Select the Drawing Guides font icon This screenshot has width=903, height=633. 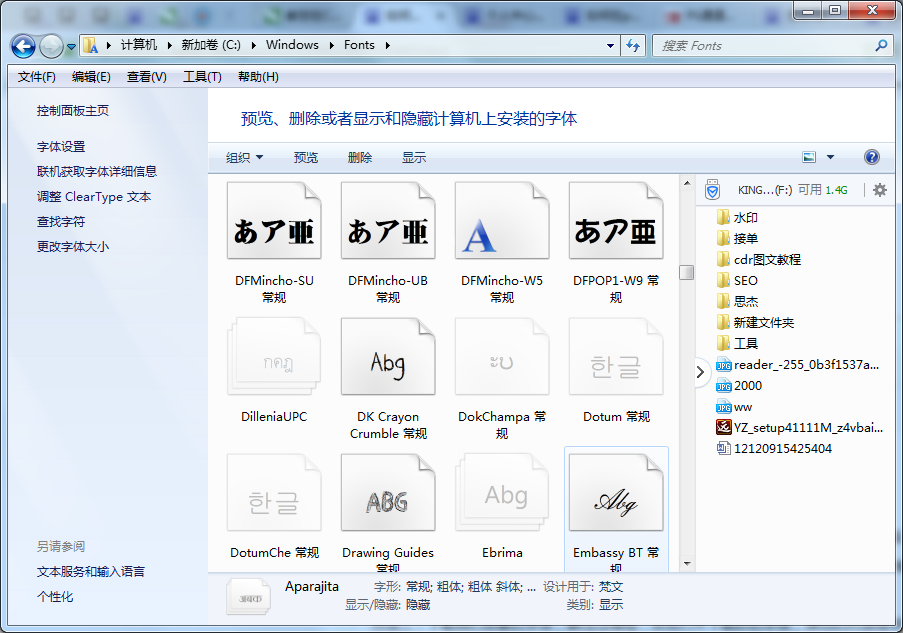(388, 492)
